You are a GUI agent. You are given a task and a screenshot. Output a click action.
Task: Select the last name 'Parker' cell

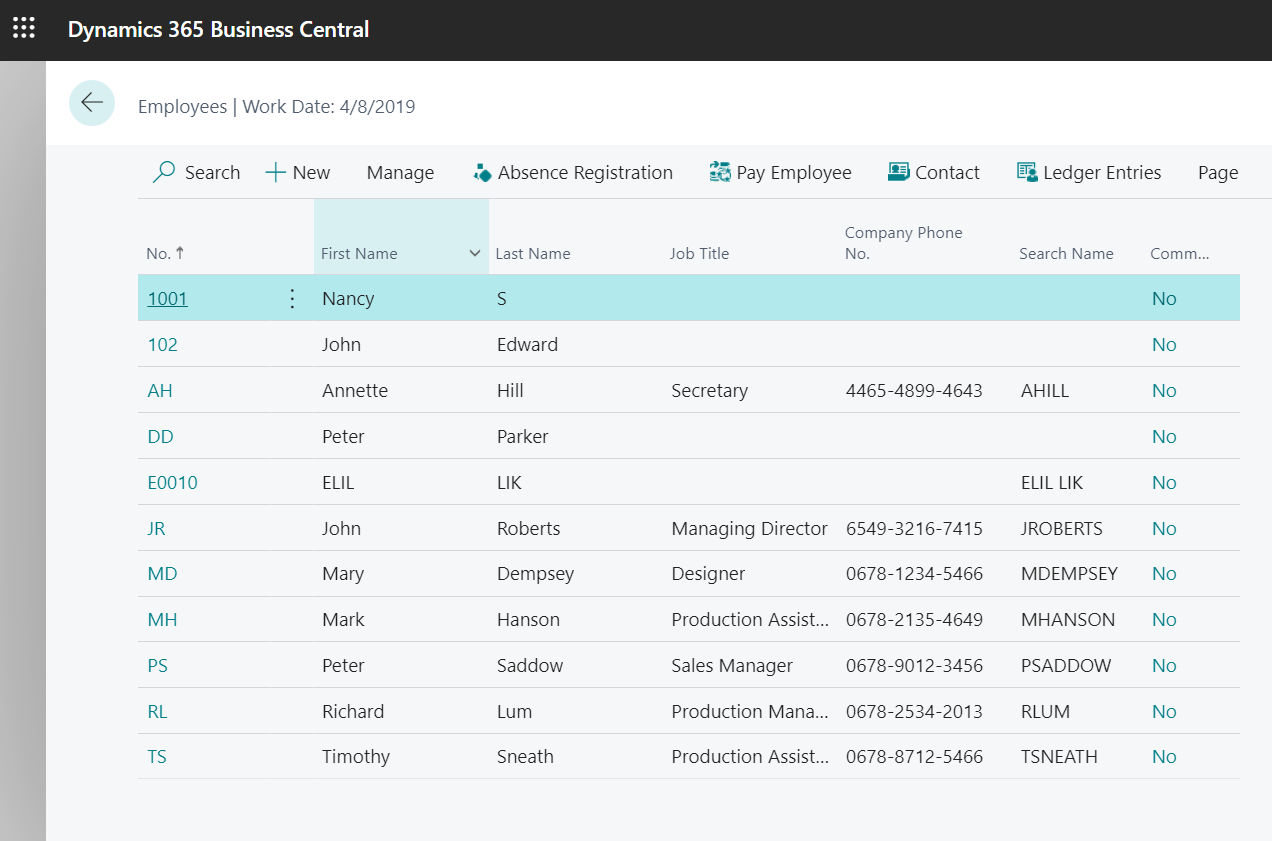(523, 437)
